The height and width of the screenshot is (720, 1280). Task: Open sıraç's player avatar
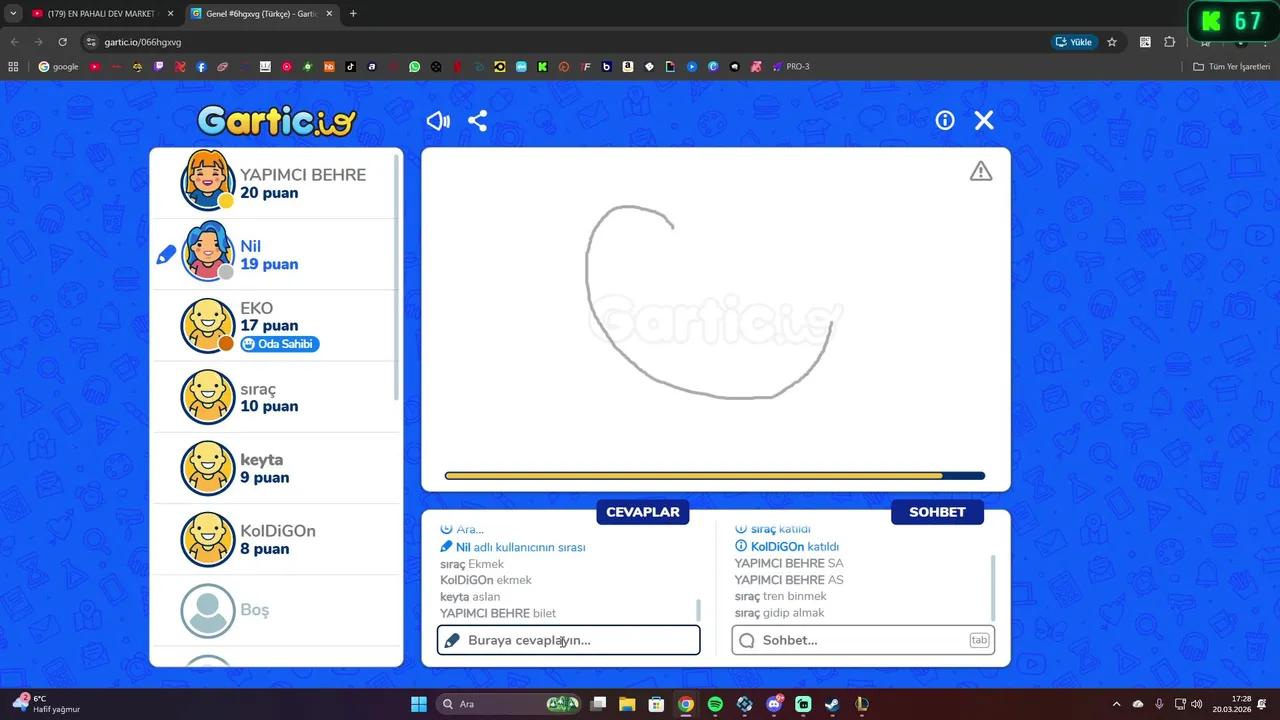point(208,397)
